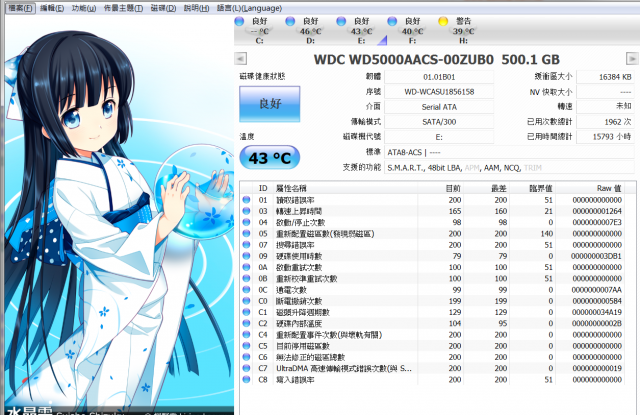The height and width of the screenshot is (415, 640).
Task: Click status orb of attribute C1
Action: tap(246, 312)
